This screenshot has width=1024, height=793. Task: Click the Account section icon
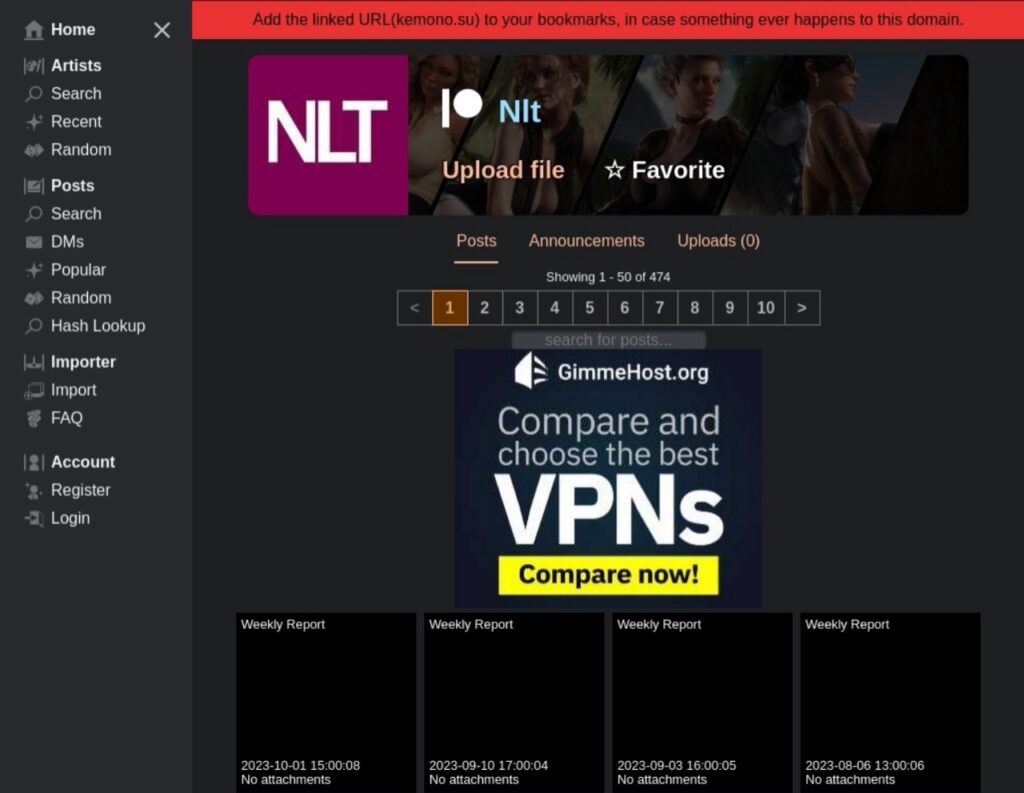[x=33, y=462]
